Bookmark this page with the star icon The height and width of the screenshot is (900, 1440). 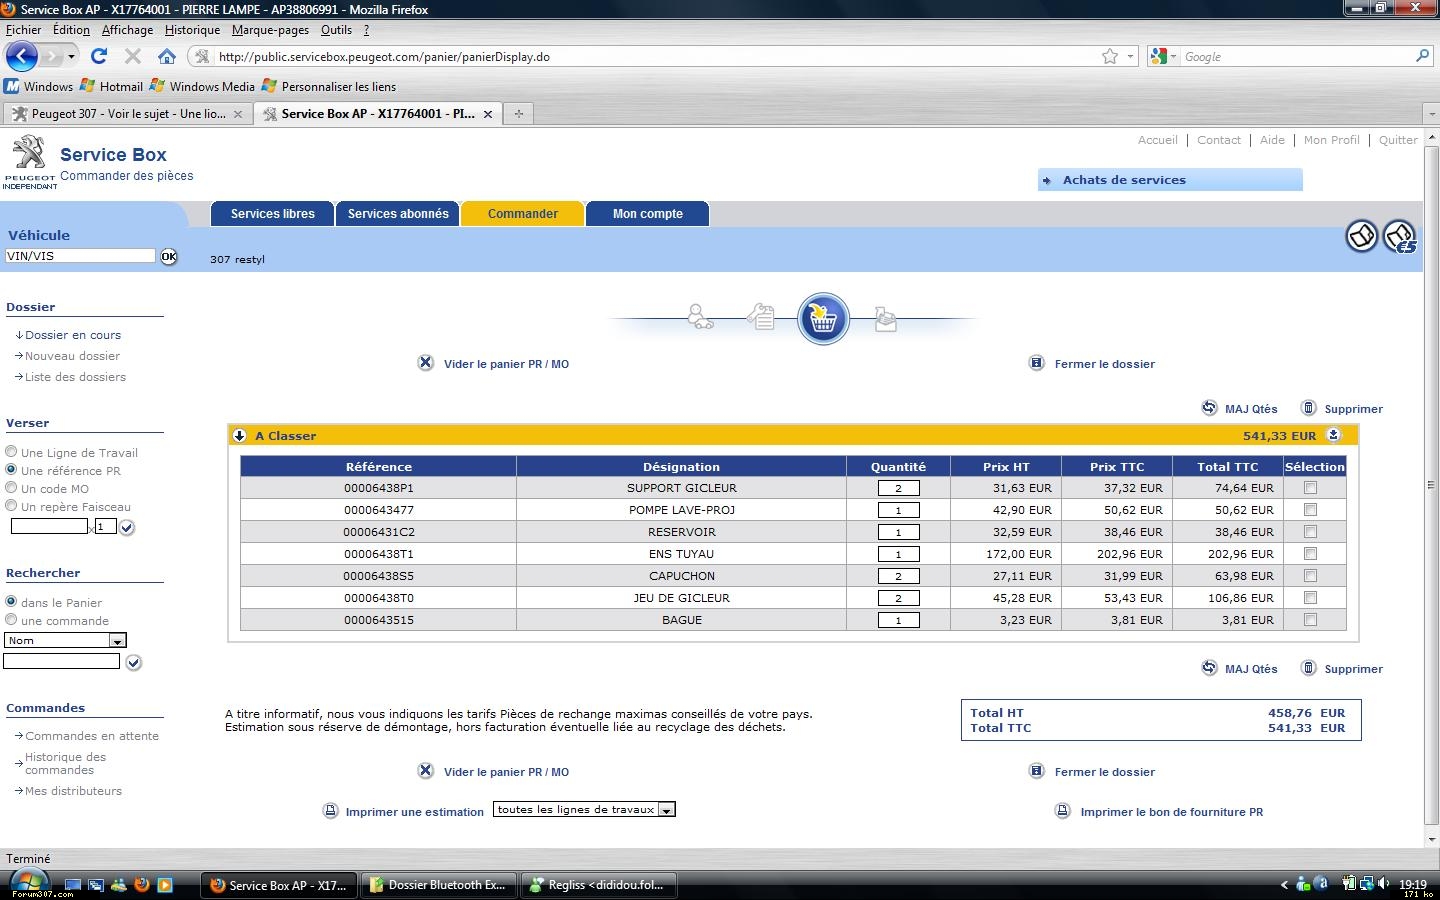pyautogui.click(x=1110, y=57)
